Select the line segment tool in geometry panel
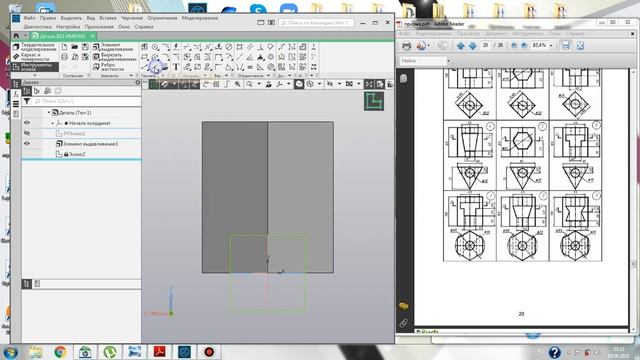 click(144, 67)
